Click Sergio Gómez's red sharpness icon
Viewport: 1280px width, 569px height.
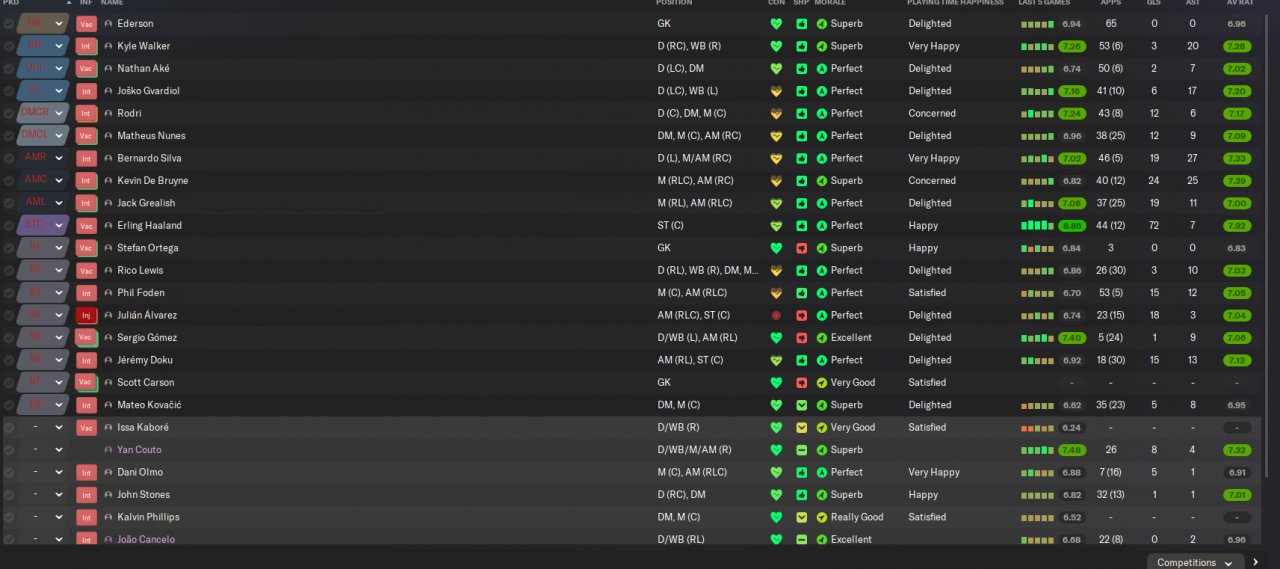(801, 337)
